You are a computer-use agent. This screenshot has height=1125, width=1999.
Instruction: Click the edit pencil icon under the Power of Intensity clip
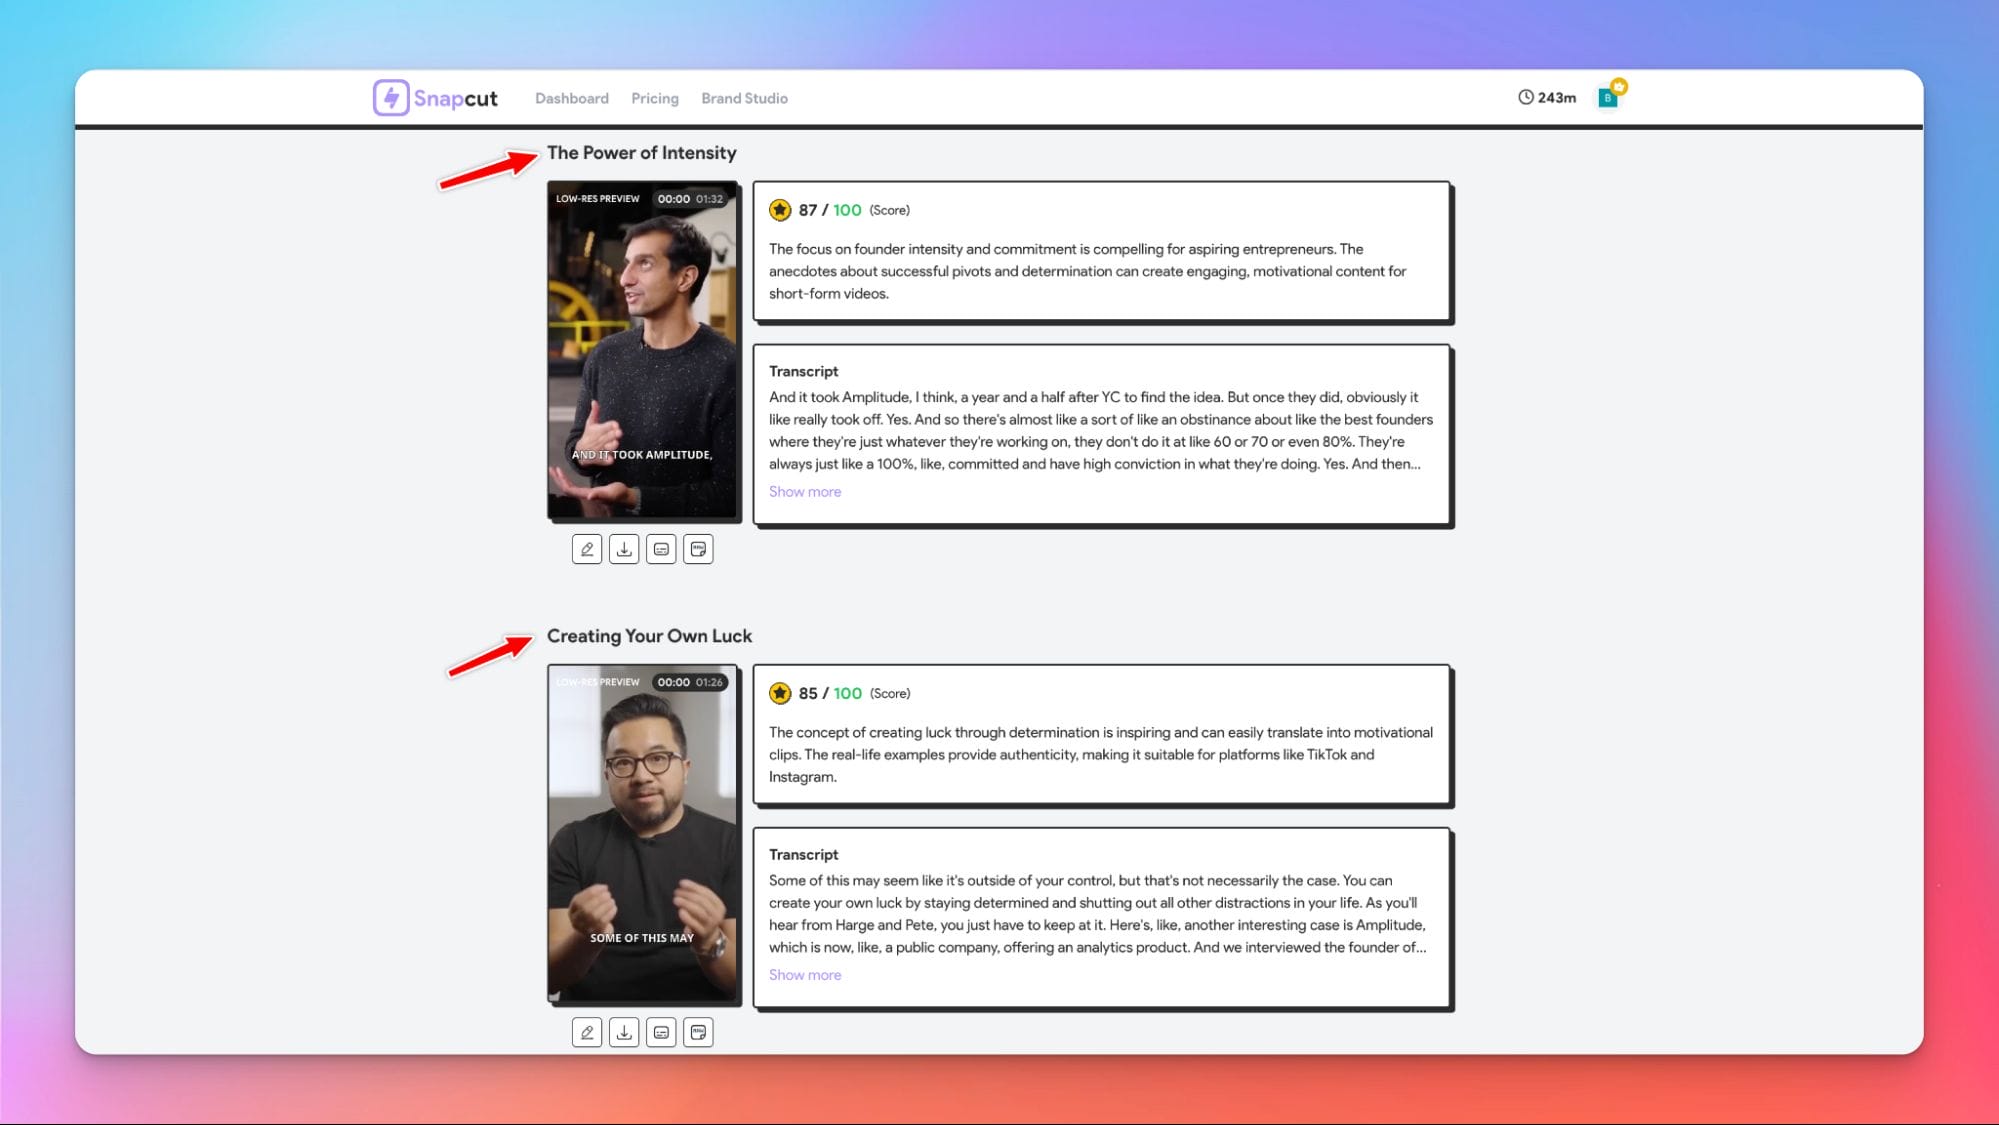click(x=587, y=549)
